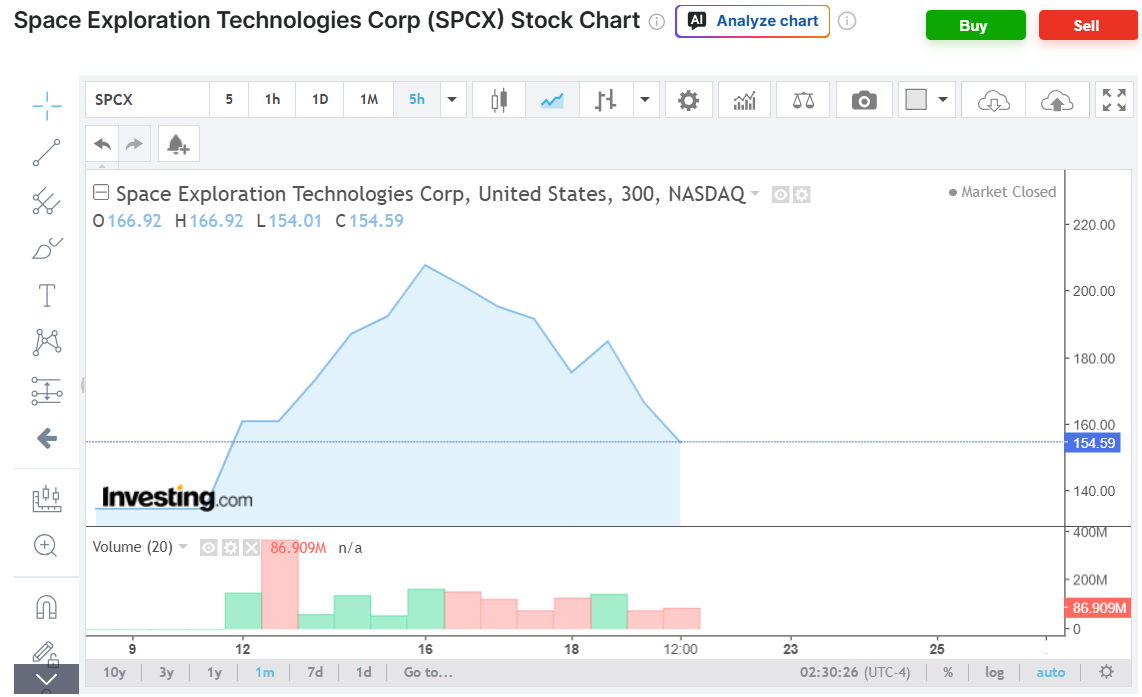Hide the Volume indicator eye icon

(208, 548)
